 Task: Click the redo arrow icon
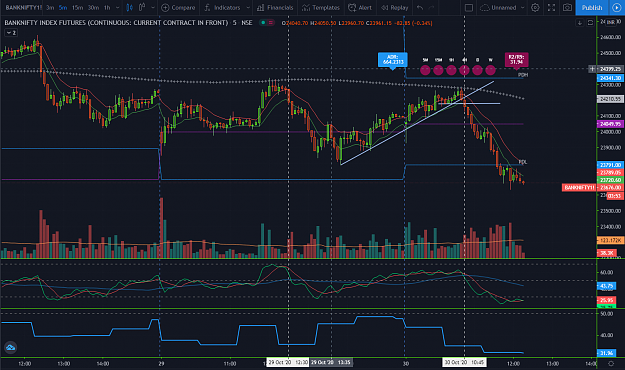point(431,8)
